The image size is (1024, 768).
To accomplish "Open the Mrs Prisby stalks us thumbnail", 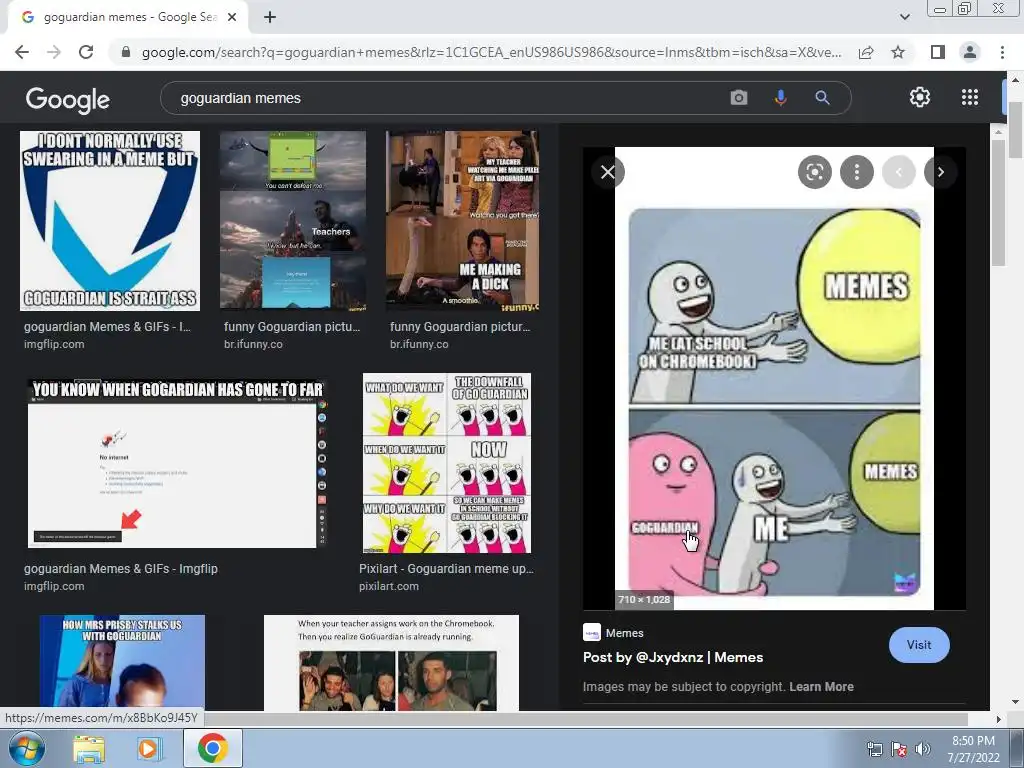I will (122, 662).
